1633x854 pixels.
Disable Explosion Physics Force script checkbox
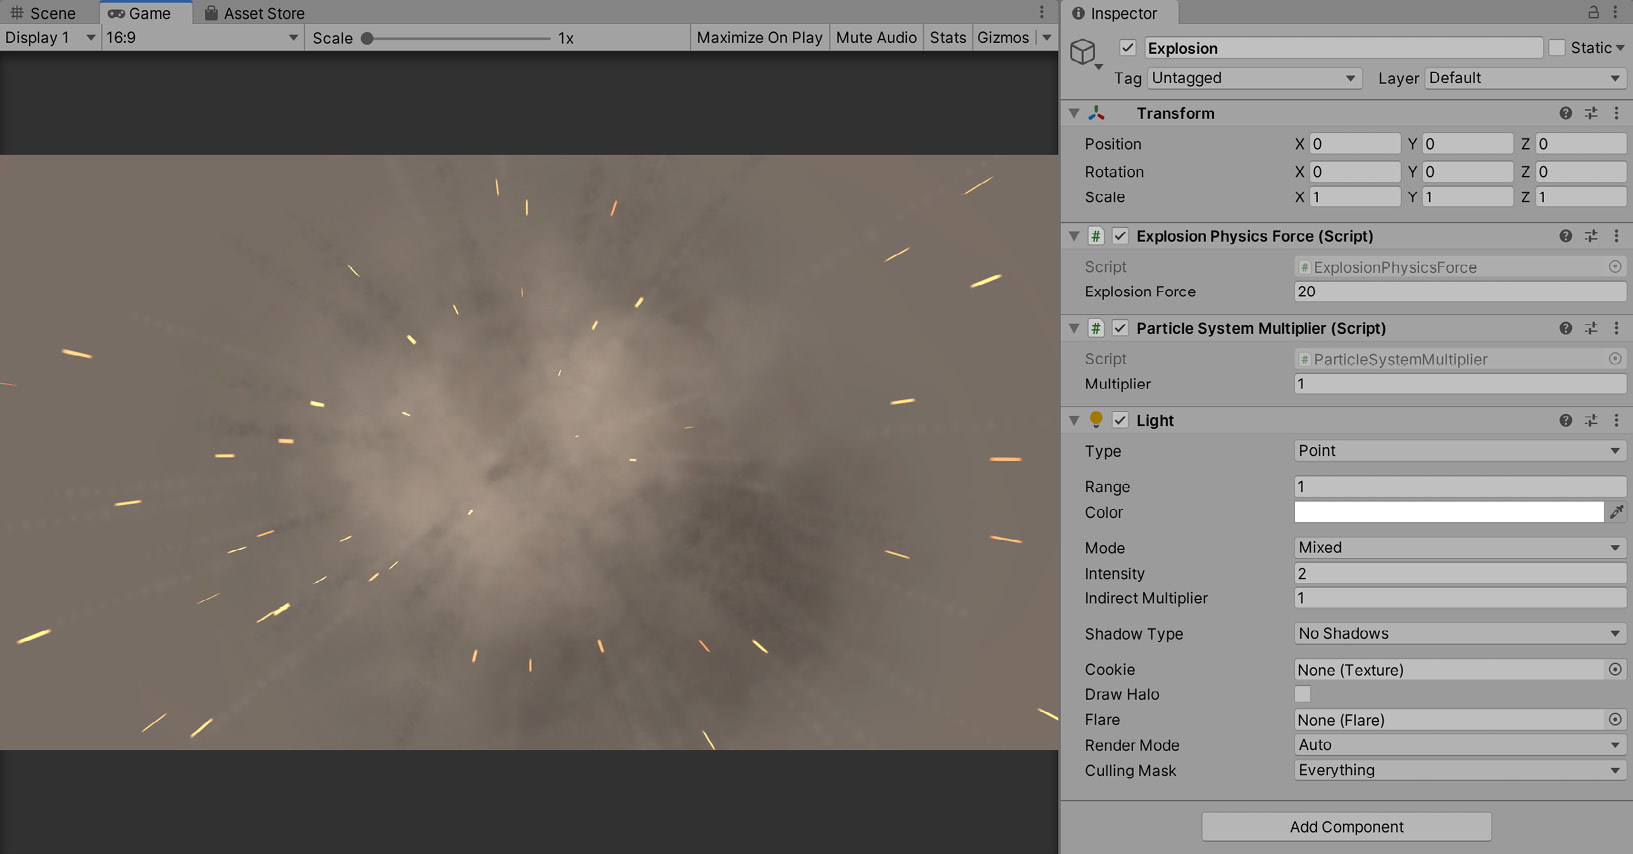(1120, 236)
